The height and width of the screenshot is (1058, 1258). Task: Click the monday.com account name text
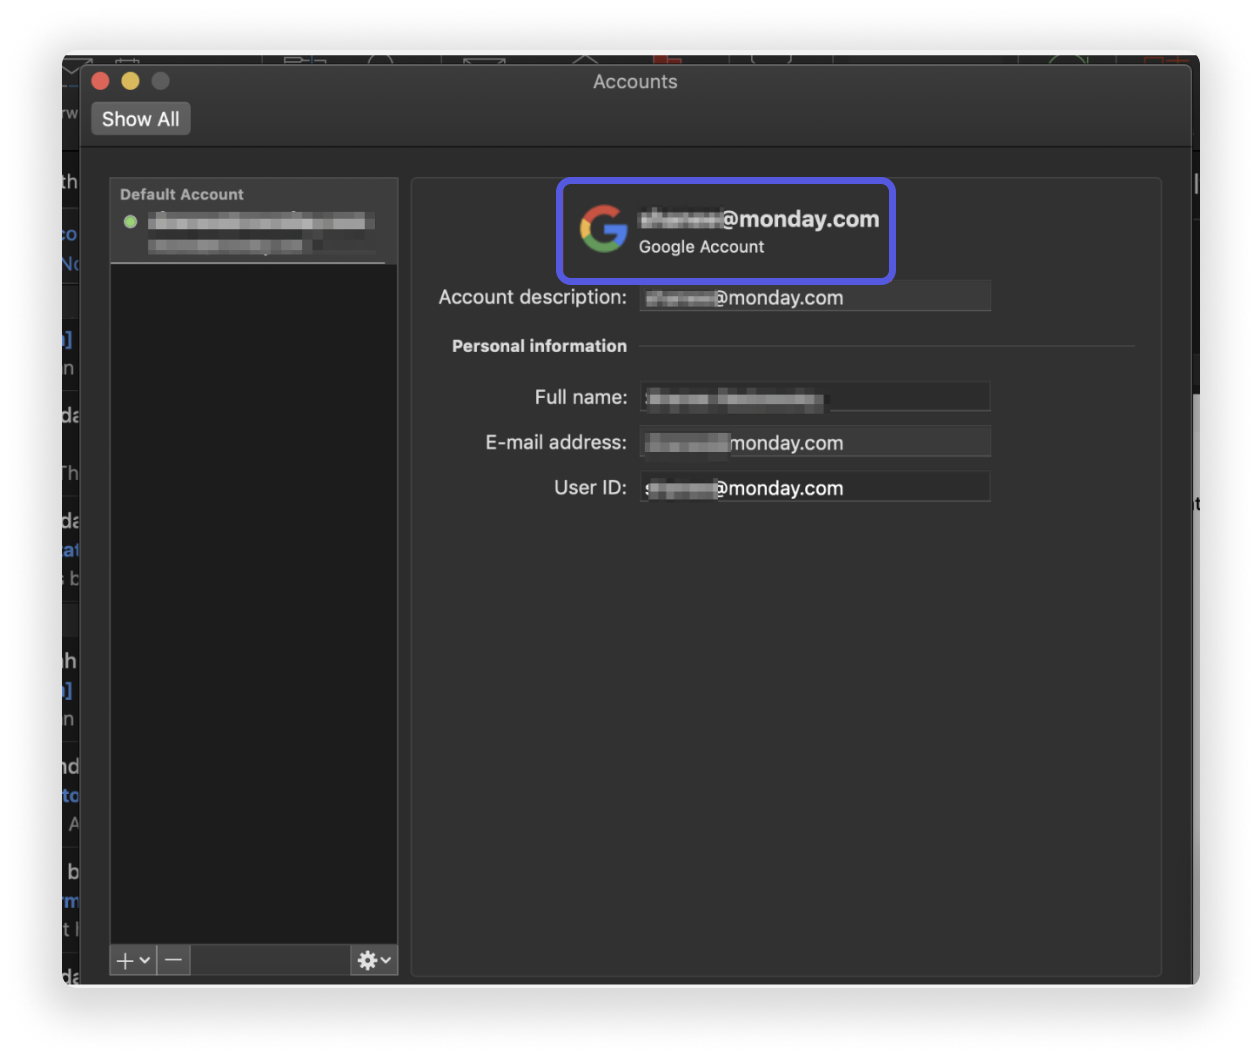[x=760, y=218]
